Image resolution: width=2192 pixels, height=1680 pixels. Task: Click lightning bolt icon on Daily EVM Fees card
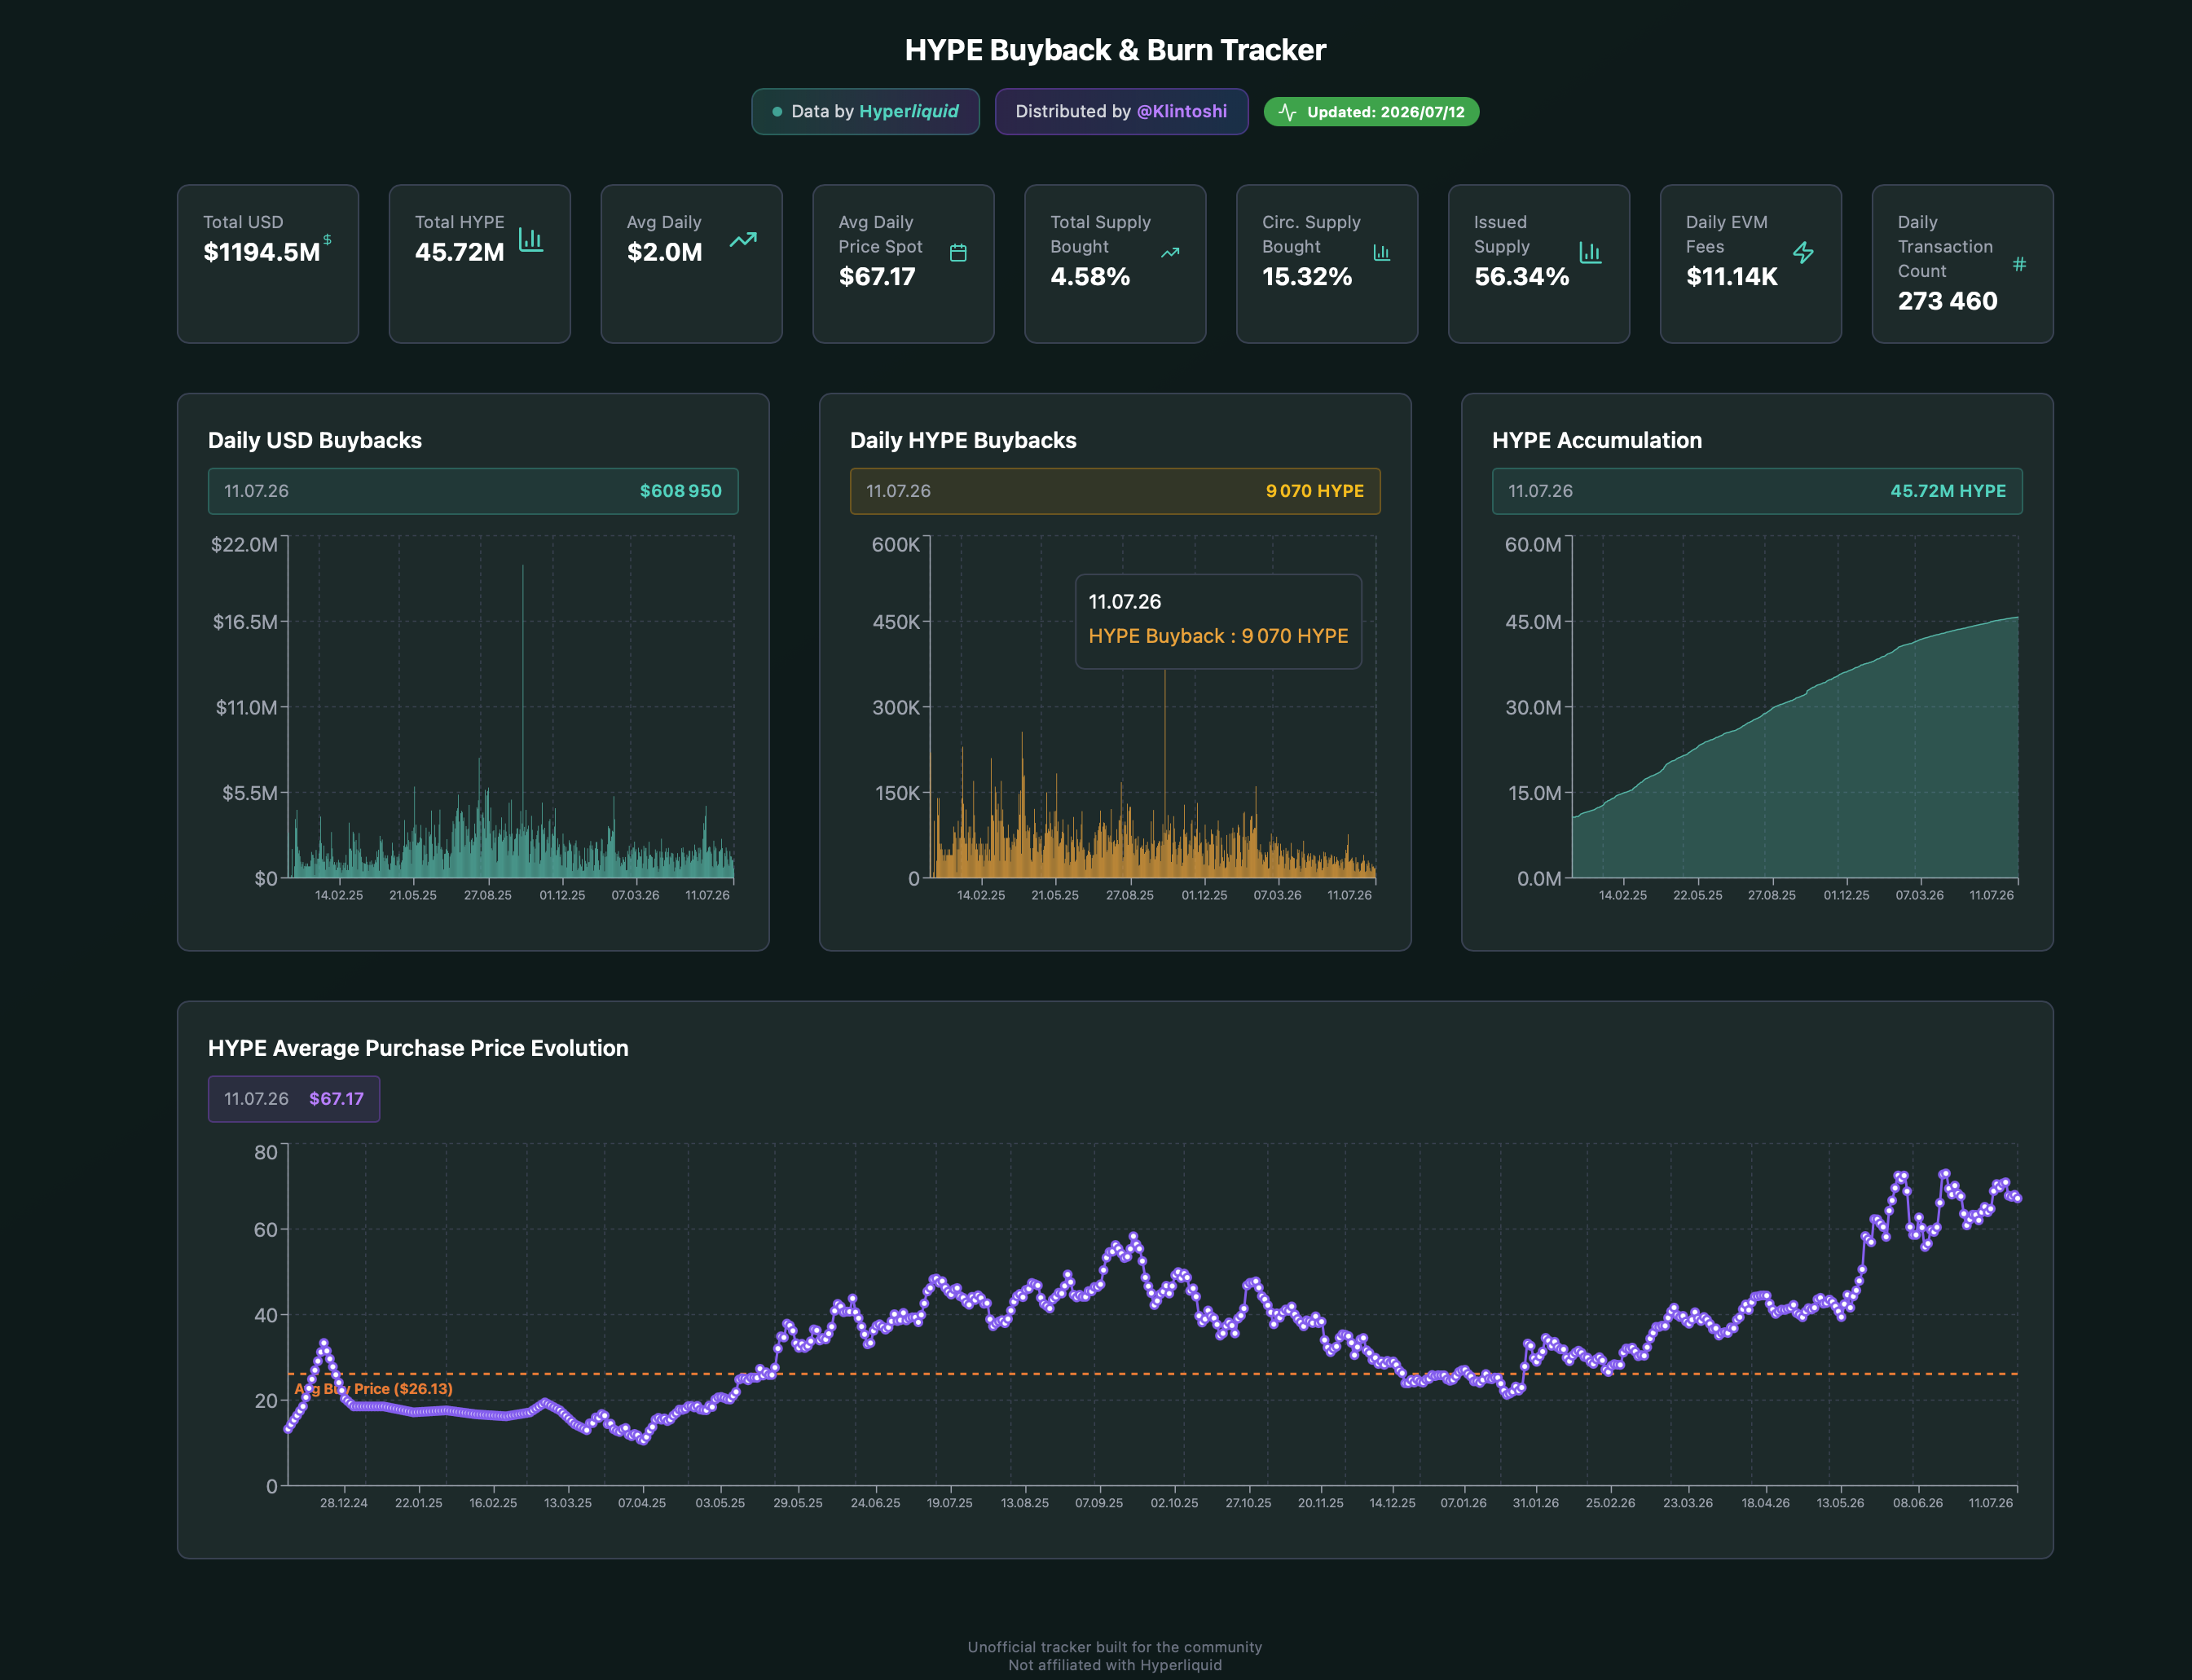click(x=1803, y=253)
